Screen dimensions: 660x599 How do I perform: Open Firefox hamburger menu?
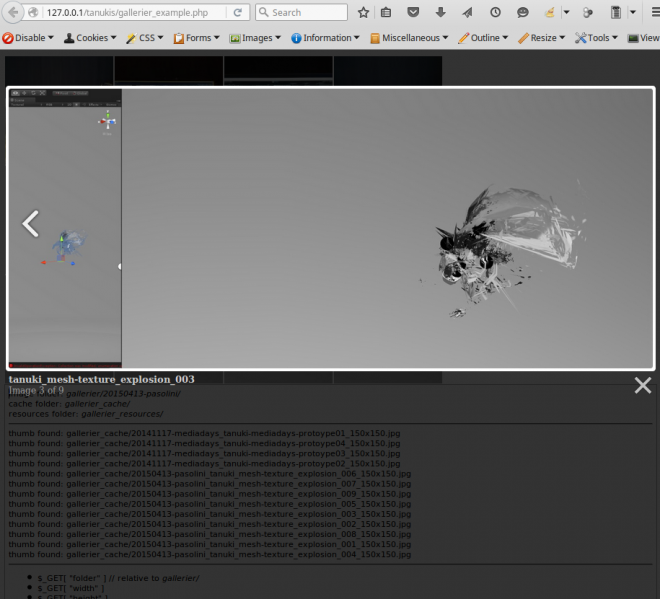point(645,13)
